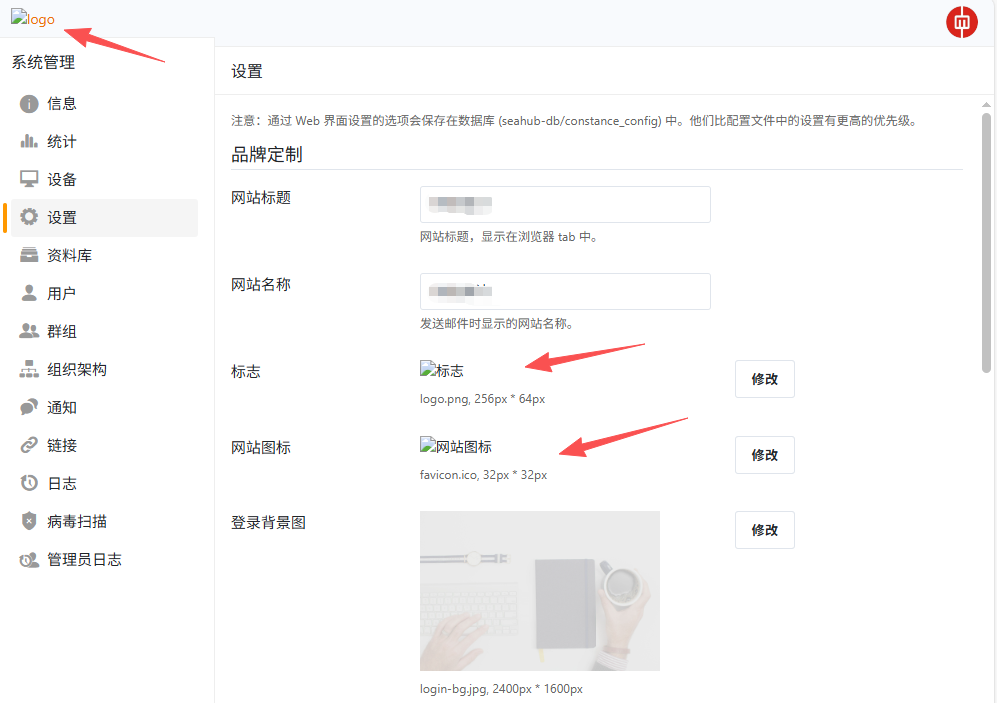Open the chain link icon for 链接
This screenshot has height=703, width=997.
(29, 446)
